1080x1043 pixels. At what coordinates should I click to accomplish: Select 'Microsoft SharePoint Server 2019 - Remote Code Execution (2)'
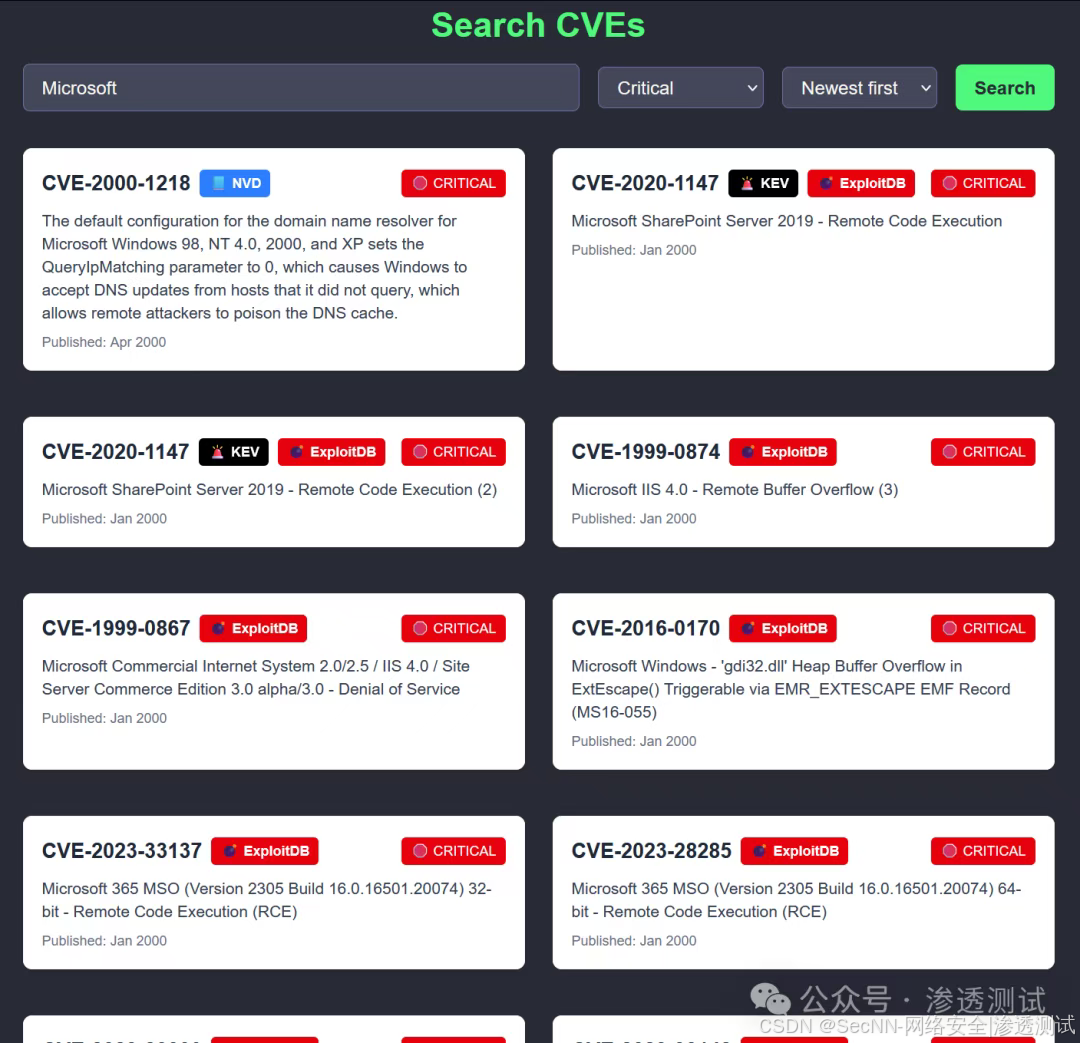pos(269,490)
